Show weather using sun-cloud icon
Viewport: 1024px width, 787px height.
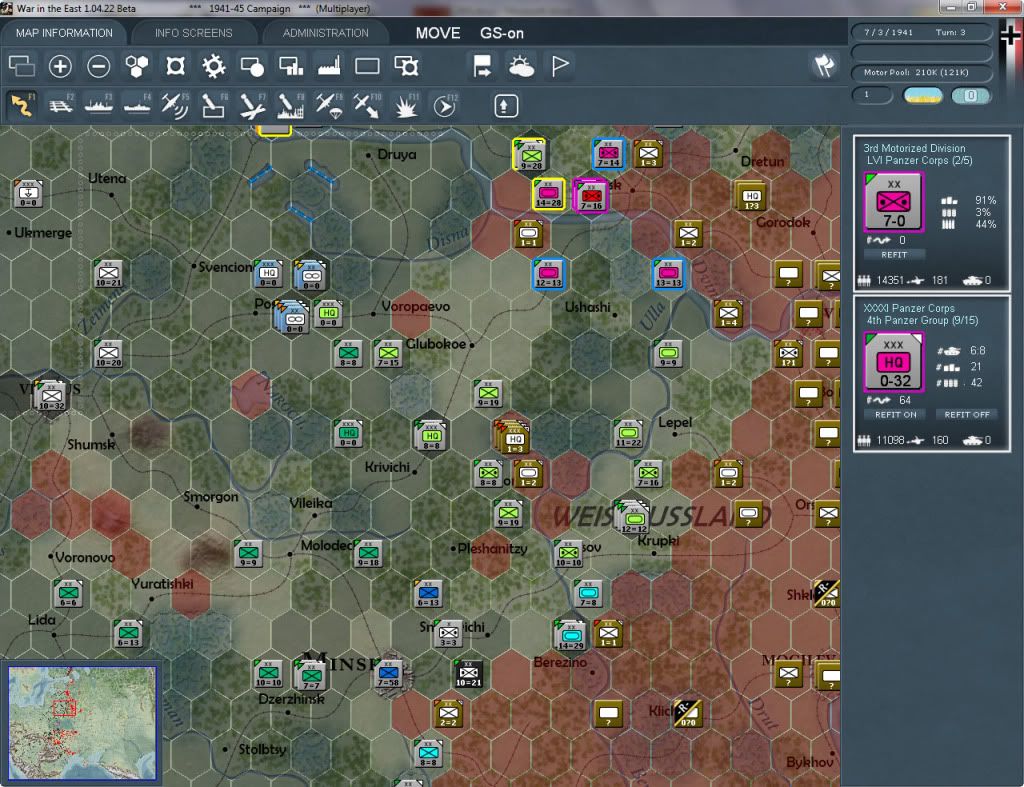521,66
